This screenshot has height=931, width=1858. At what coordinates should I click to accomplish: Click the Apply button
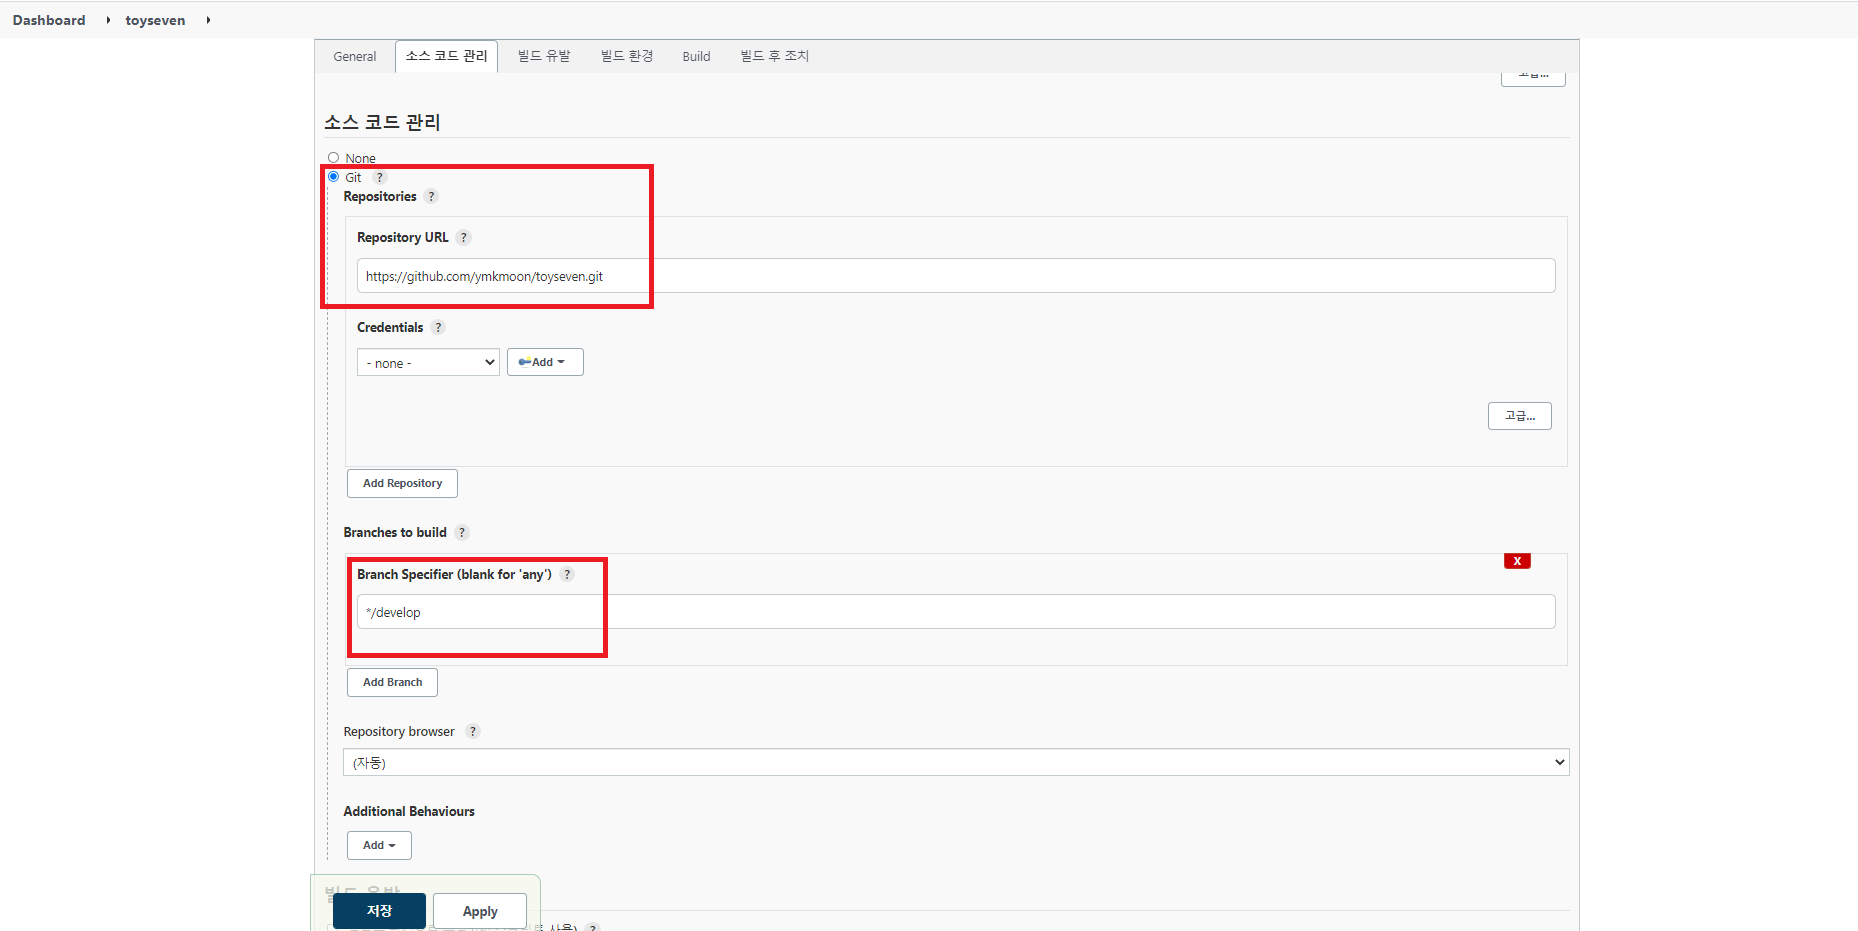[480, 911]
